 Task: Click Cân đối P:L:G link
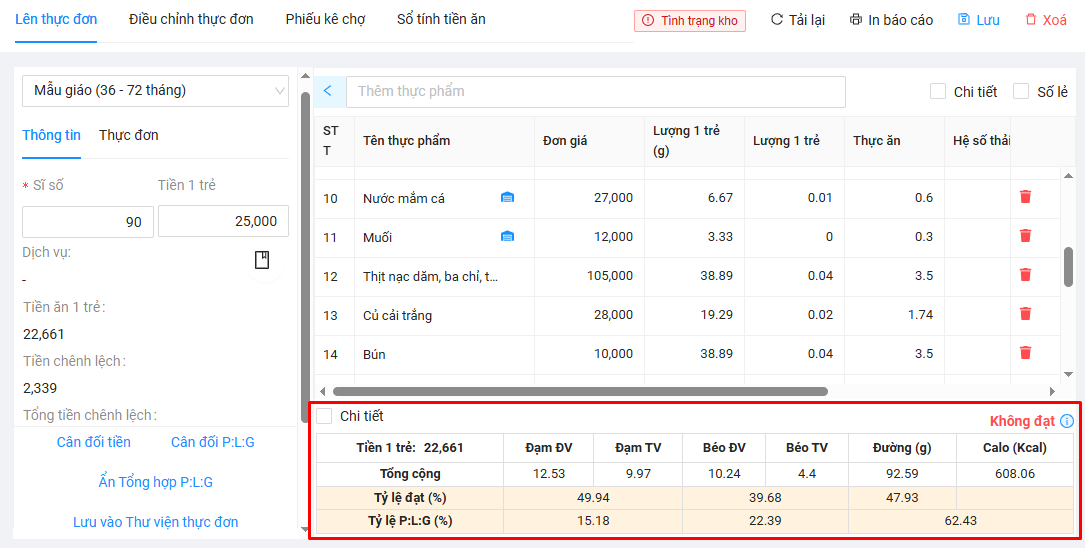click(213, 442)
